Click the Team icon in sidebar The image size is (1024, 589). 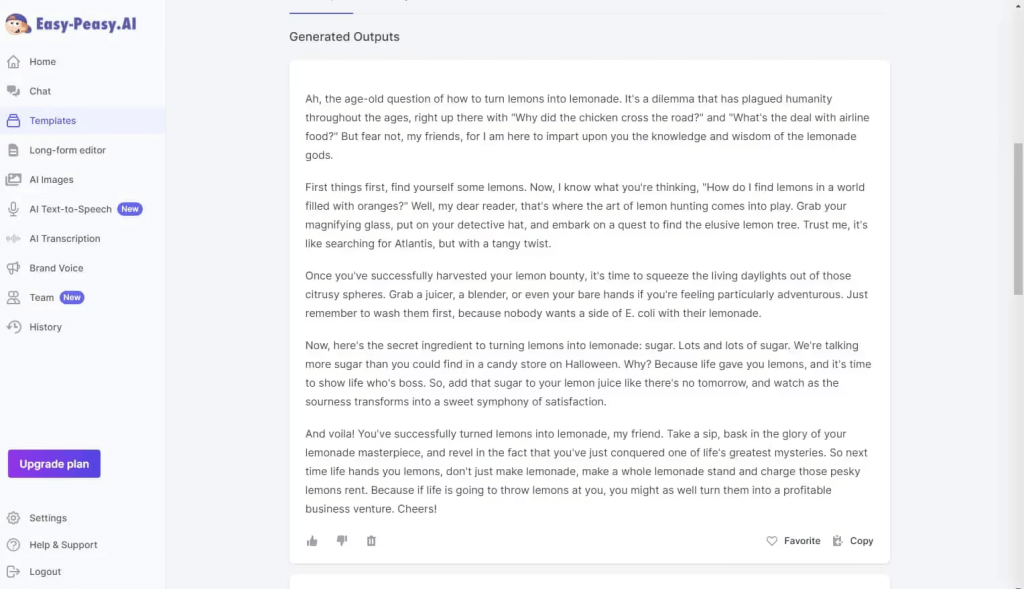tap(14, 297)
